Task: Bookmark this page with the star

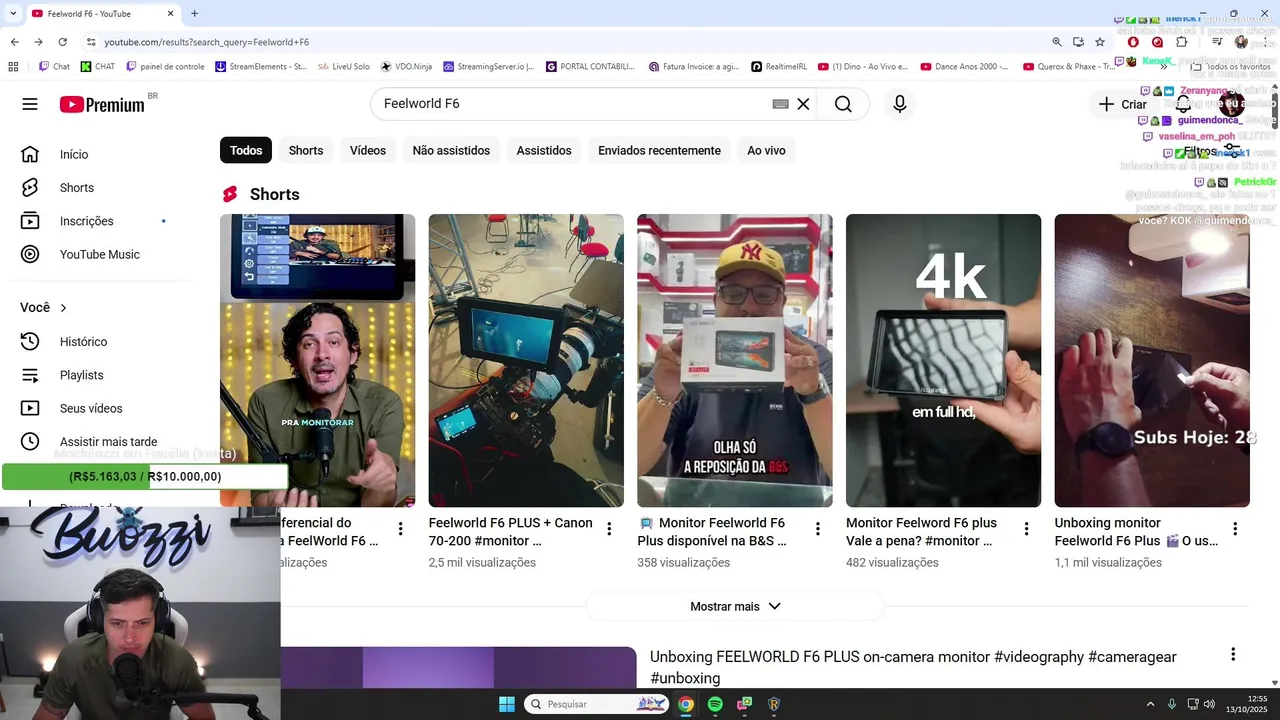Action: 1100,42
